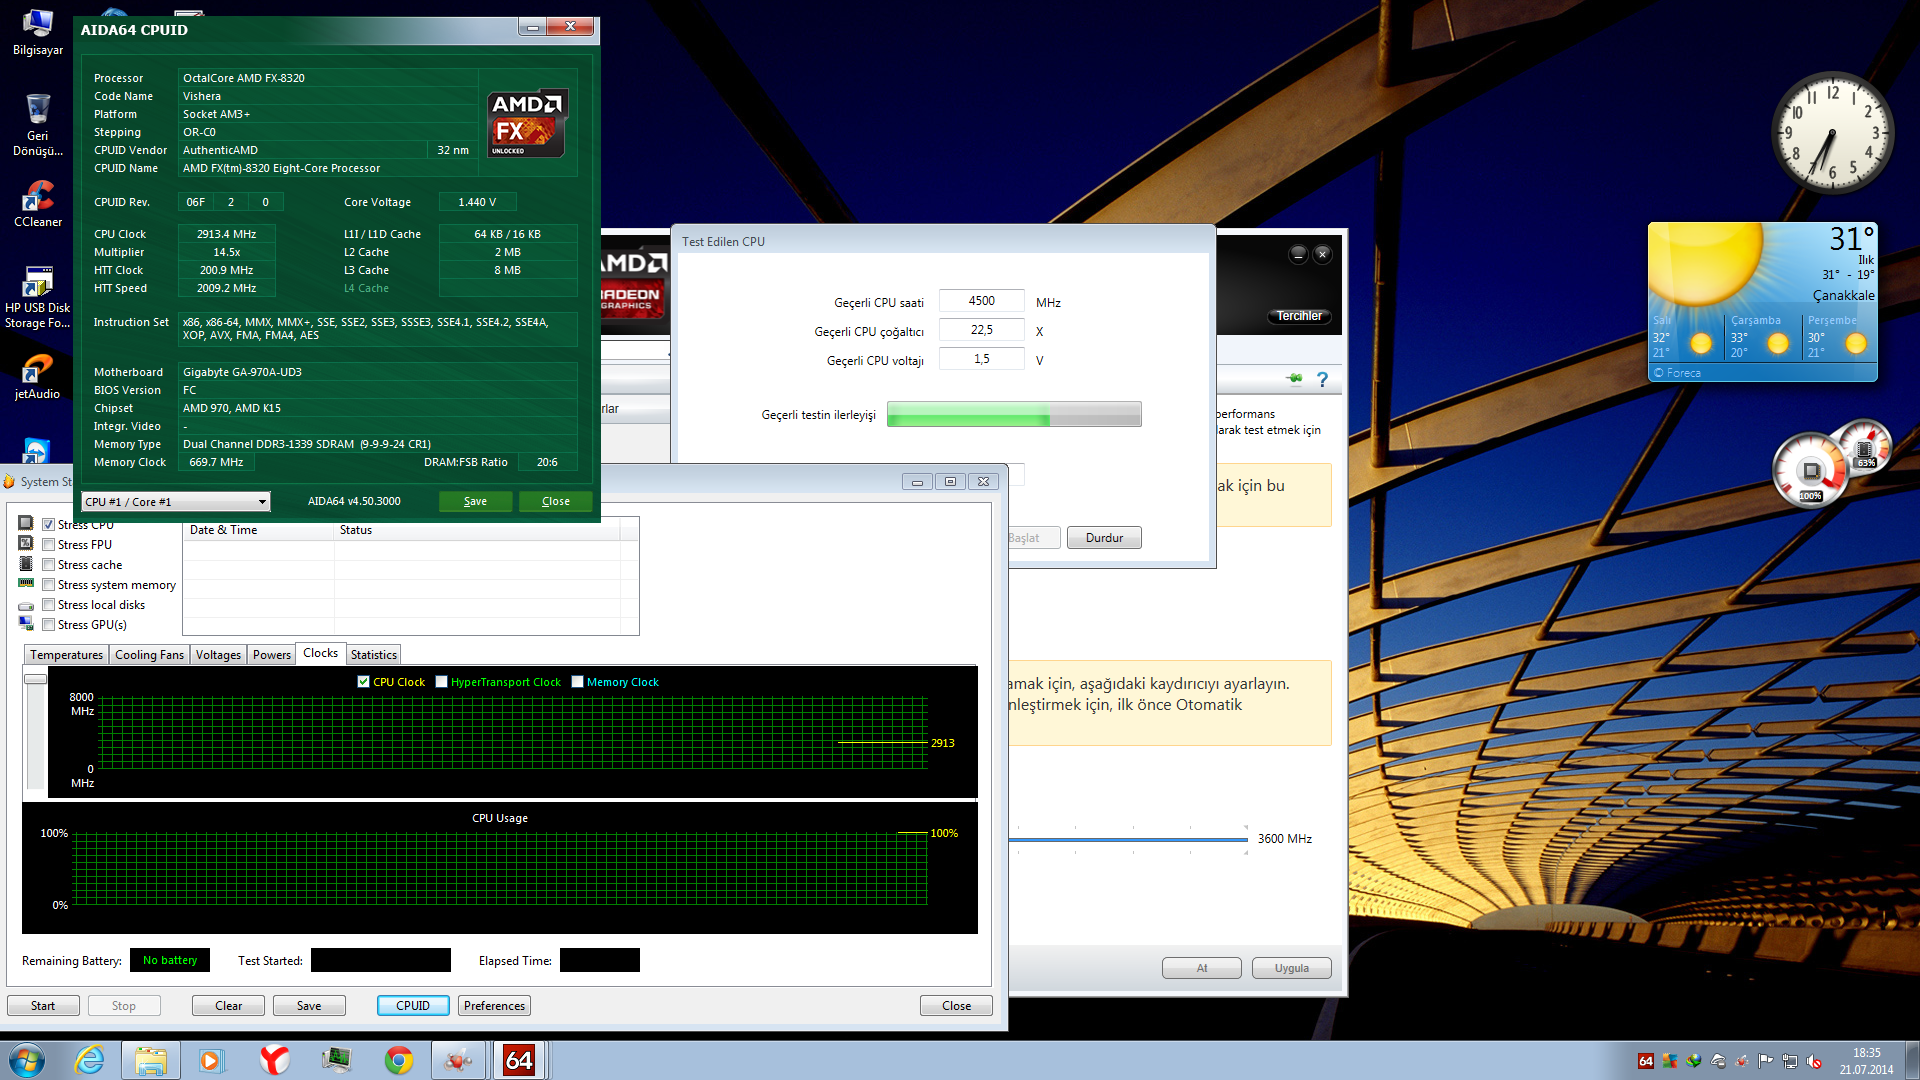The height and width of the screenshot is (1080, 1920).
Task: Open network status tray icon
Action: [1790, 1061]
